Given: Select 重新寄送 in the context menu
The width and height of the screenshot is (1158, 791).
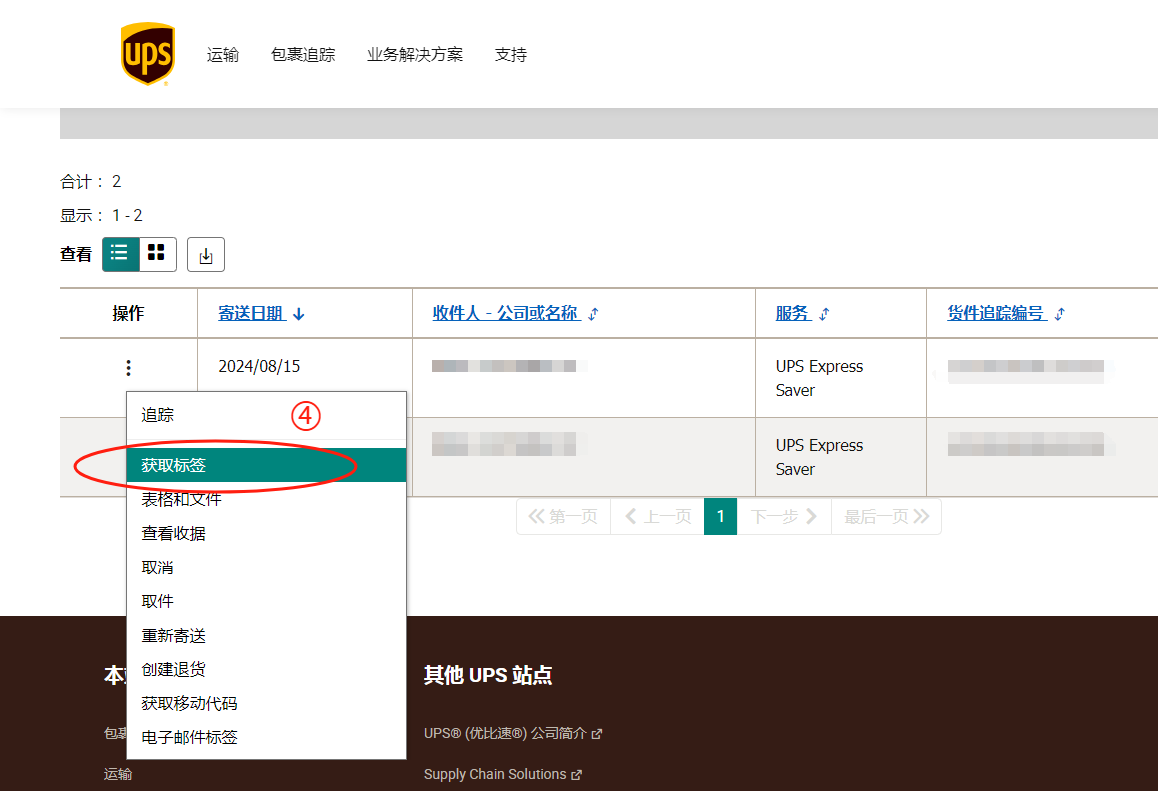Looking at the screenshot, I should 267,635.
